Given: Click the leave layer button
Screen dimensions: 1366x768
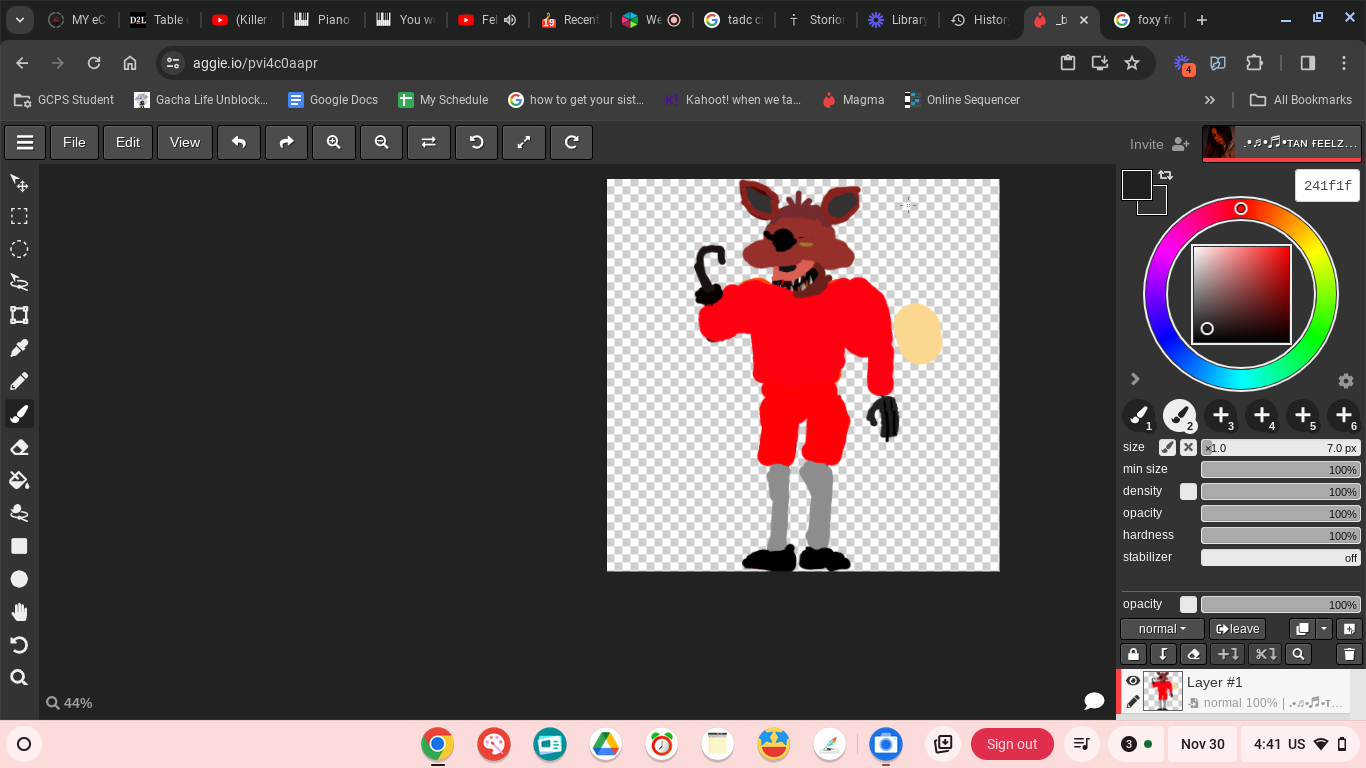Looking at the screenshot, I should click(1237, 629).
